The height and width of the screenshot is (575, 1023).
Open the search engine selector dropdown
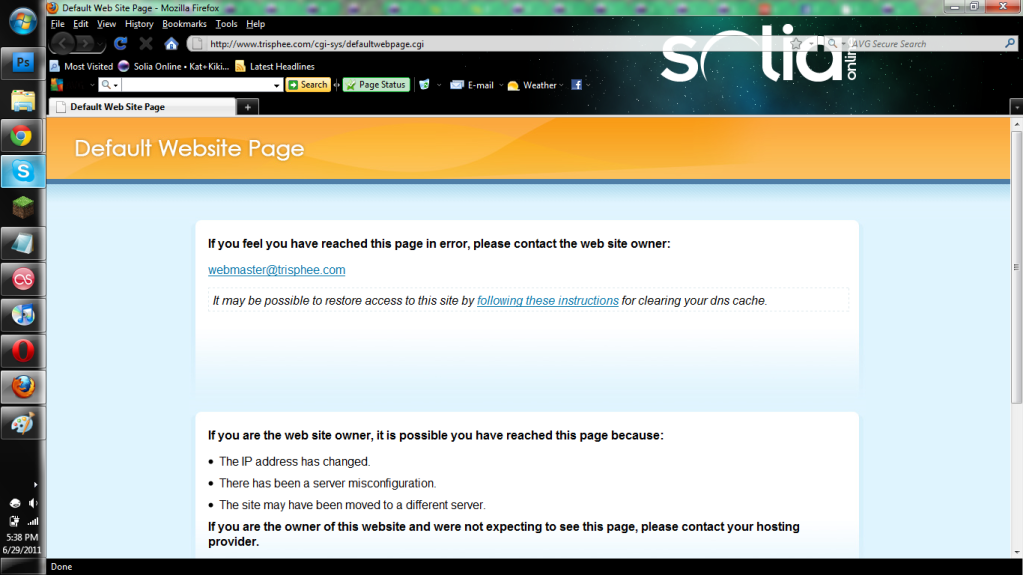click(836, 44)
